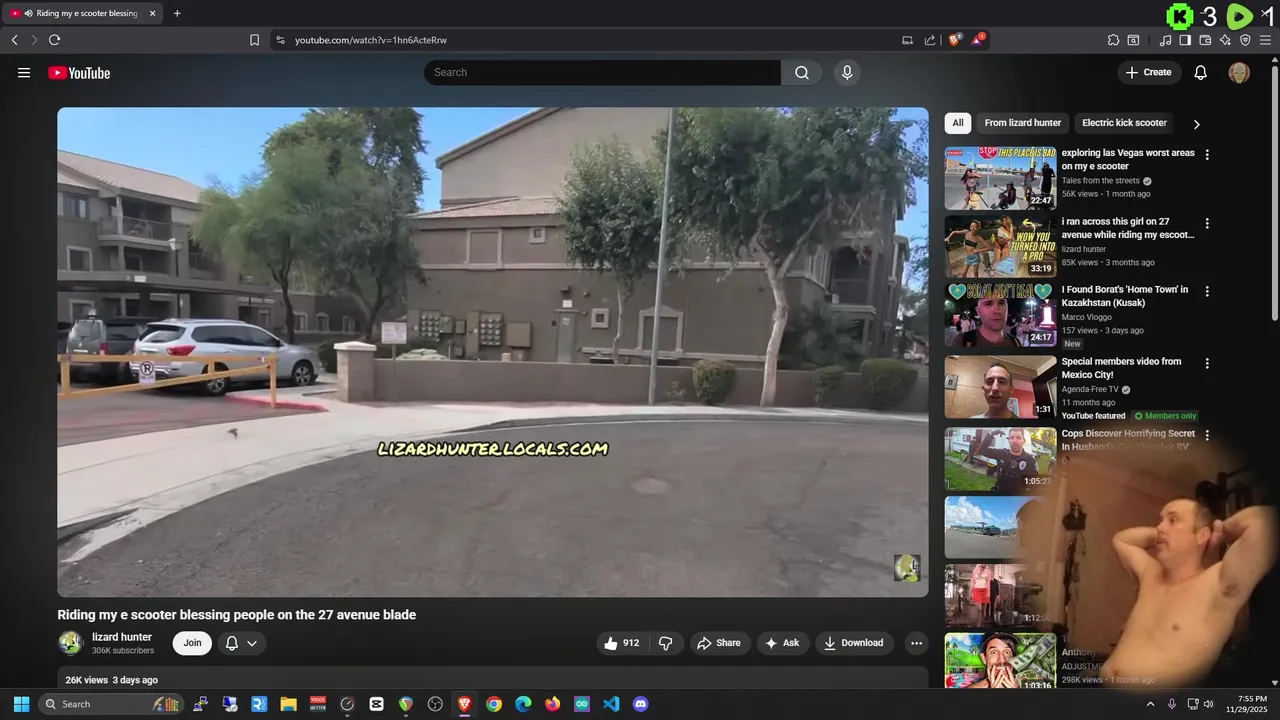Like the video with 912 likes

point(622,643)
